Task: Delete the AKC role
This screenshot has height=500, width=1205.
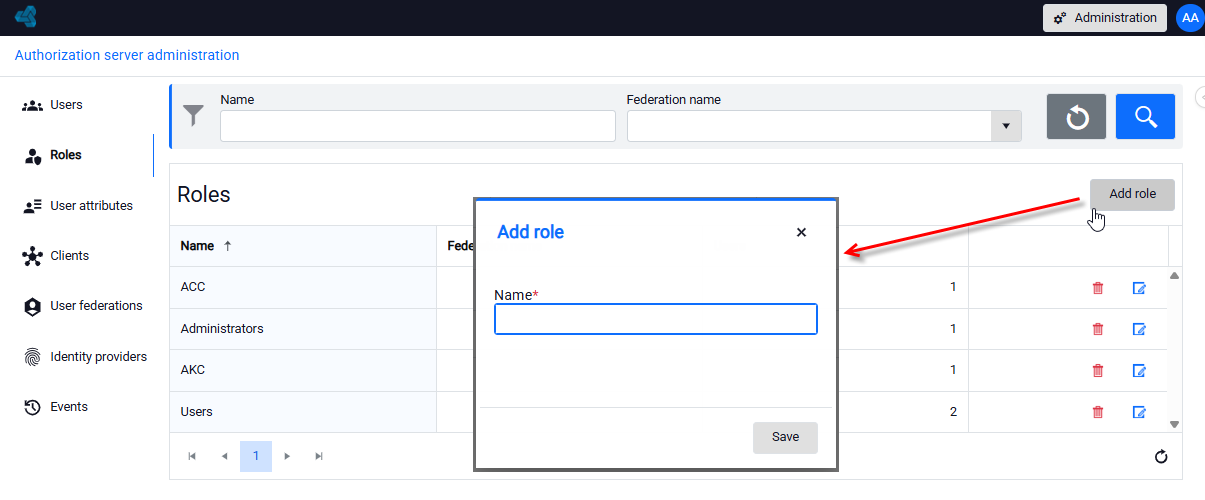Action: 1098,370
